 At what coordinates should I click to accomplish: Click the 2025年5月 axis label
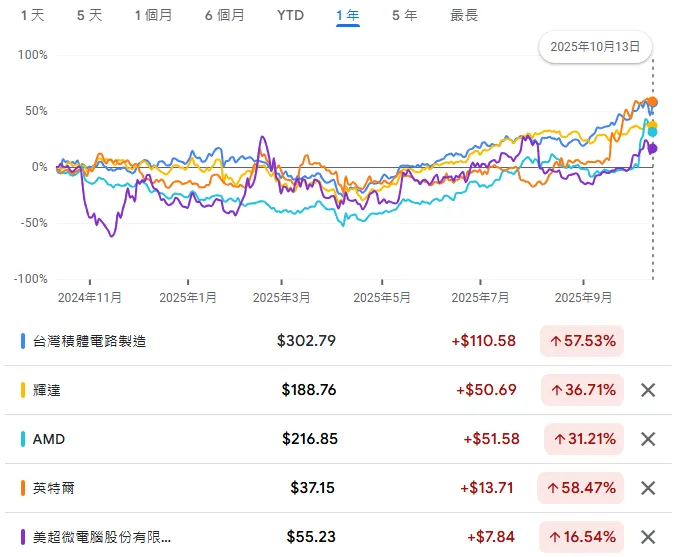382,298
